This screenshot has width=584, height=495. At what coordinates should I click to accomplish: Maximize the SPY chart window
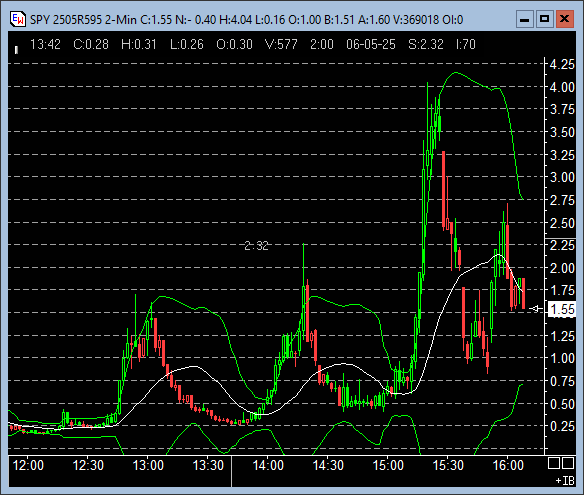pos(545,19)
